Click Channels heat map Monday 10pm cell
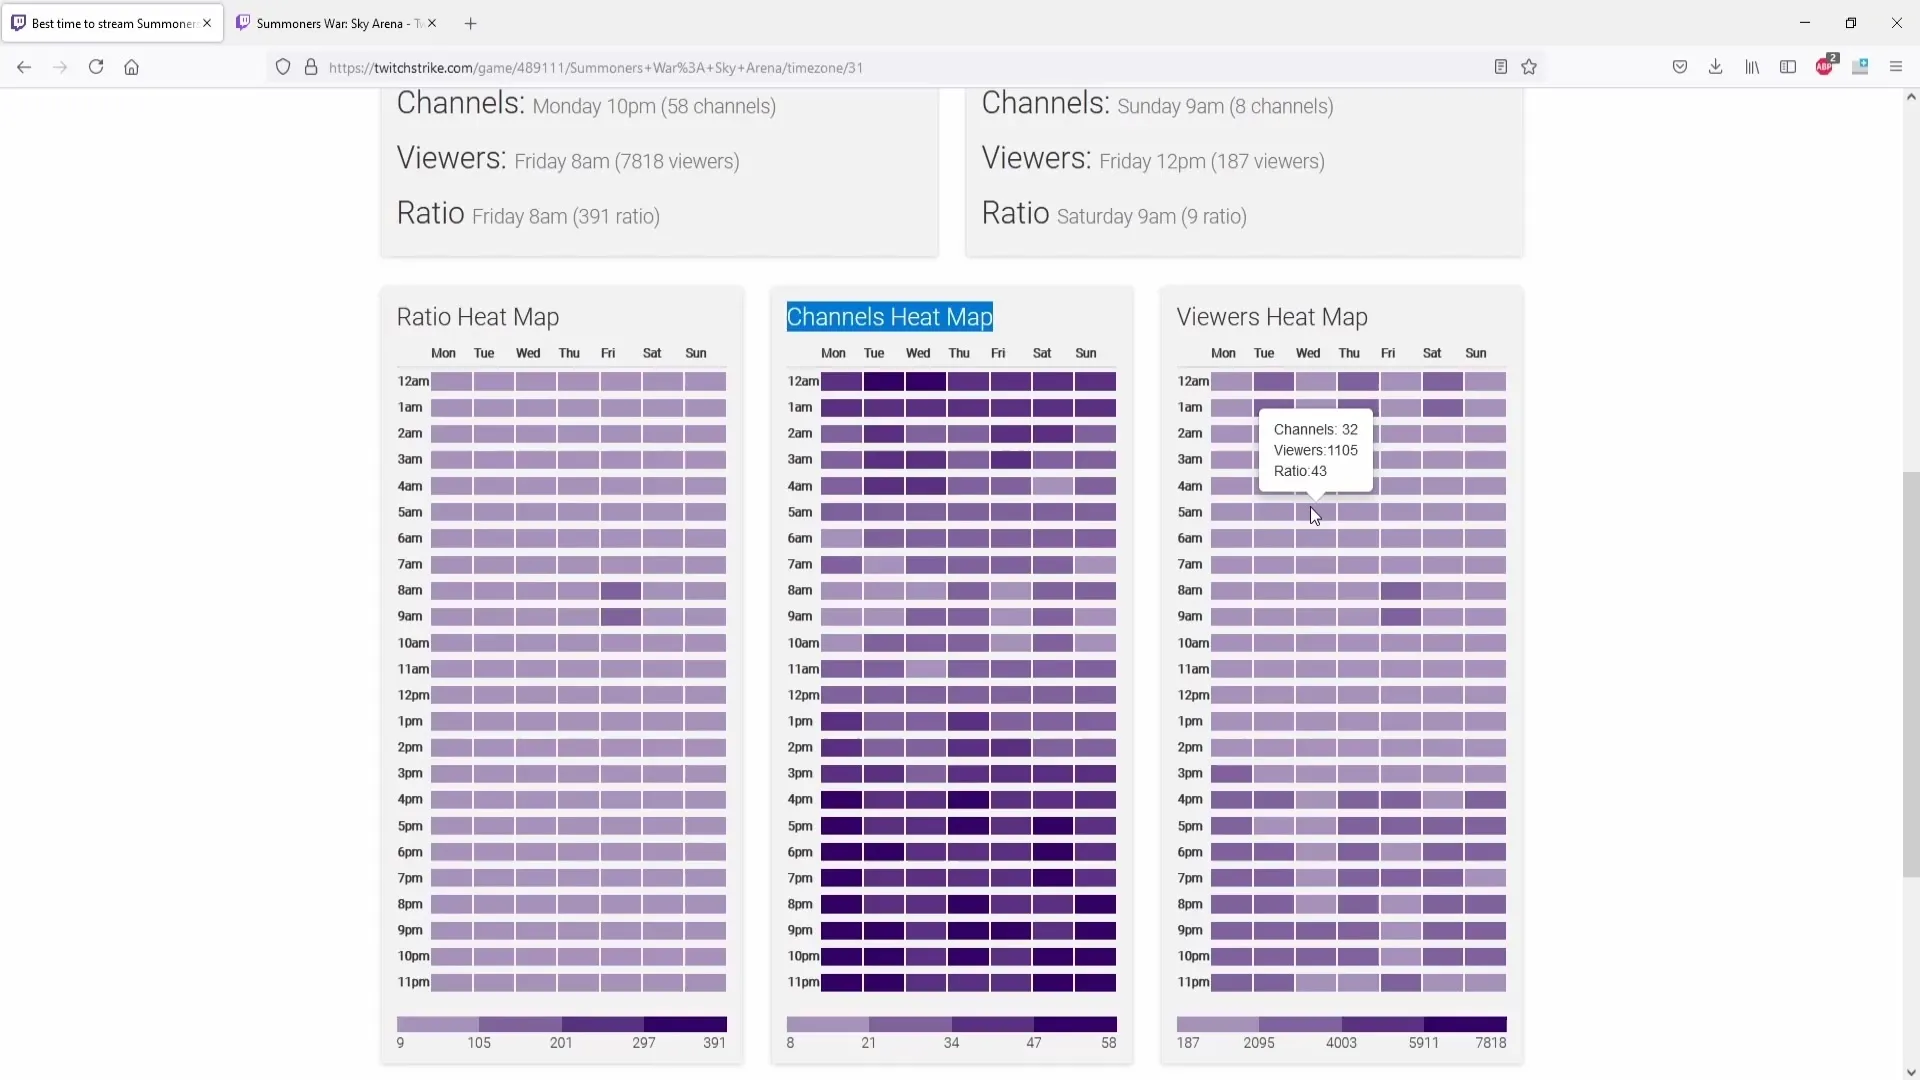 point(841,957)
